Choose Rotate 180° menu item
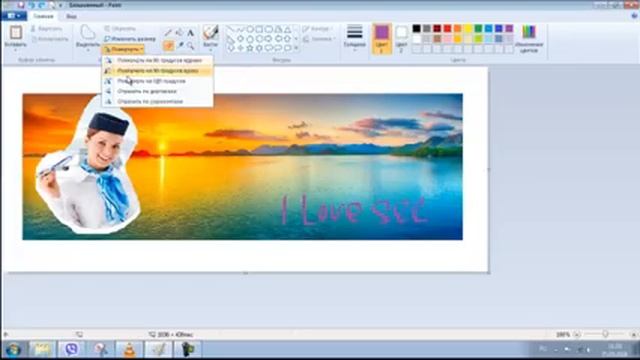Image resolution: width=640 pixels, height=360 pixels. click(158, 81)
